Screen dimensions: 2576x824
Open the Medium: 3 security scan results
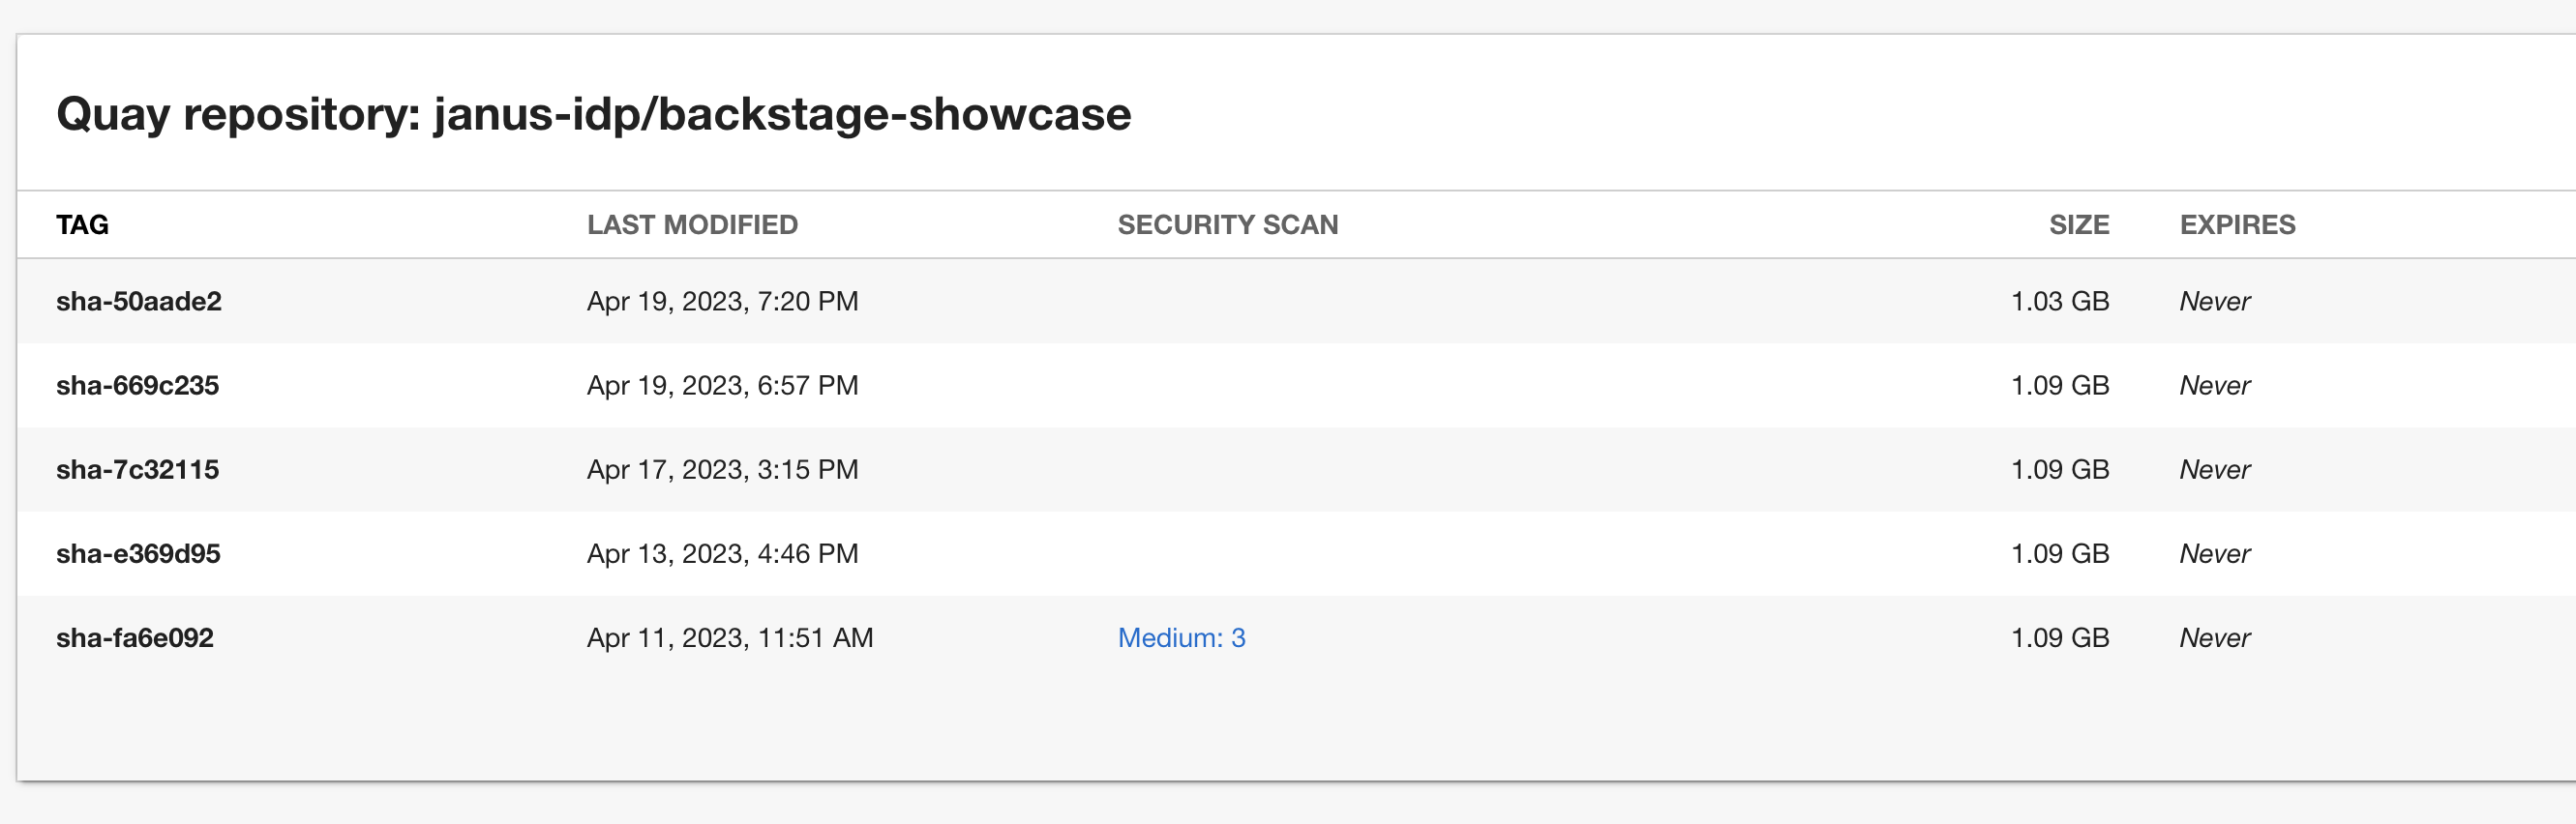tap(1183, 637)
